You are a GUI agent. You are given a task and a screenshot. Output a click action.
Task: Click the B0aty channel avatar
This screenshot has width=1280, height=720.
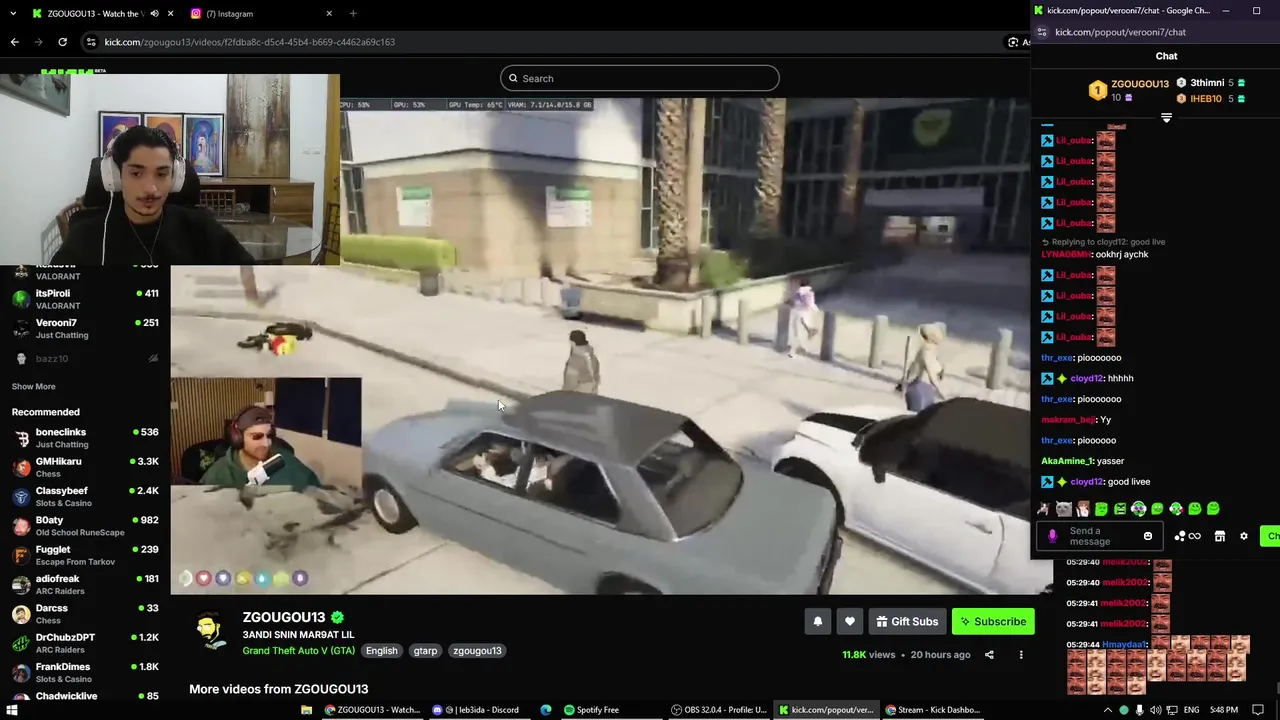click(21, 525)
